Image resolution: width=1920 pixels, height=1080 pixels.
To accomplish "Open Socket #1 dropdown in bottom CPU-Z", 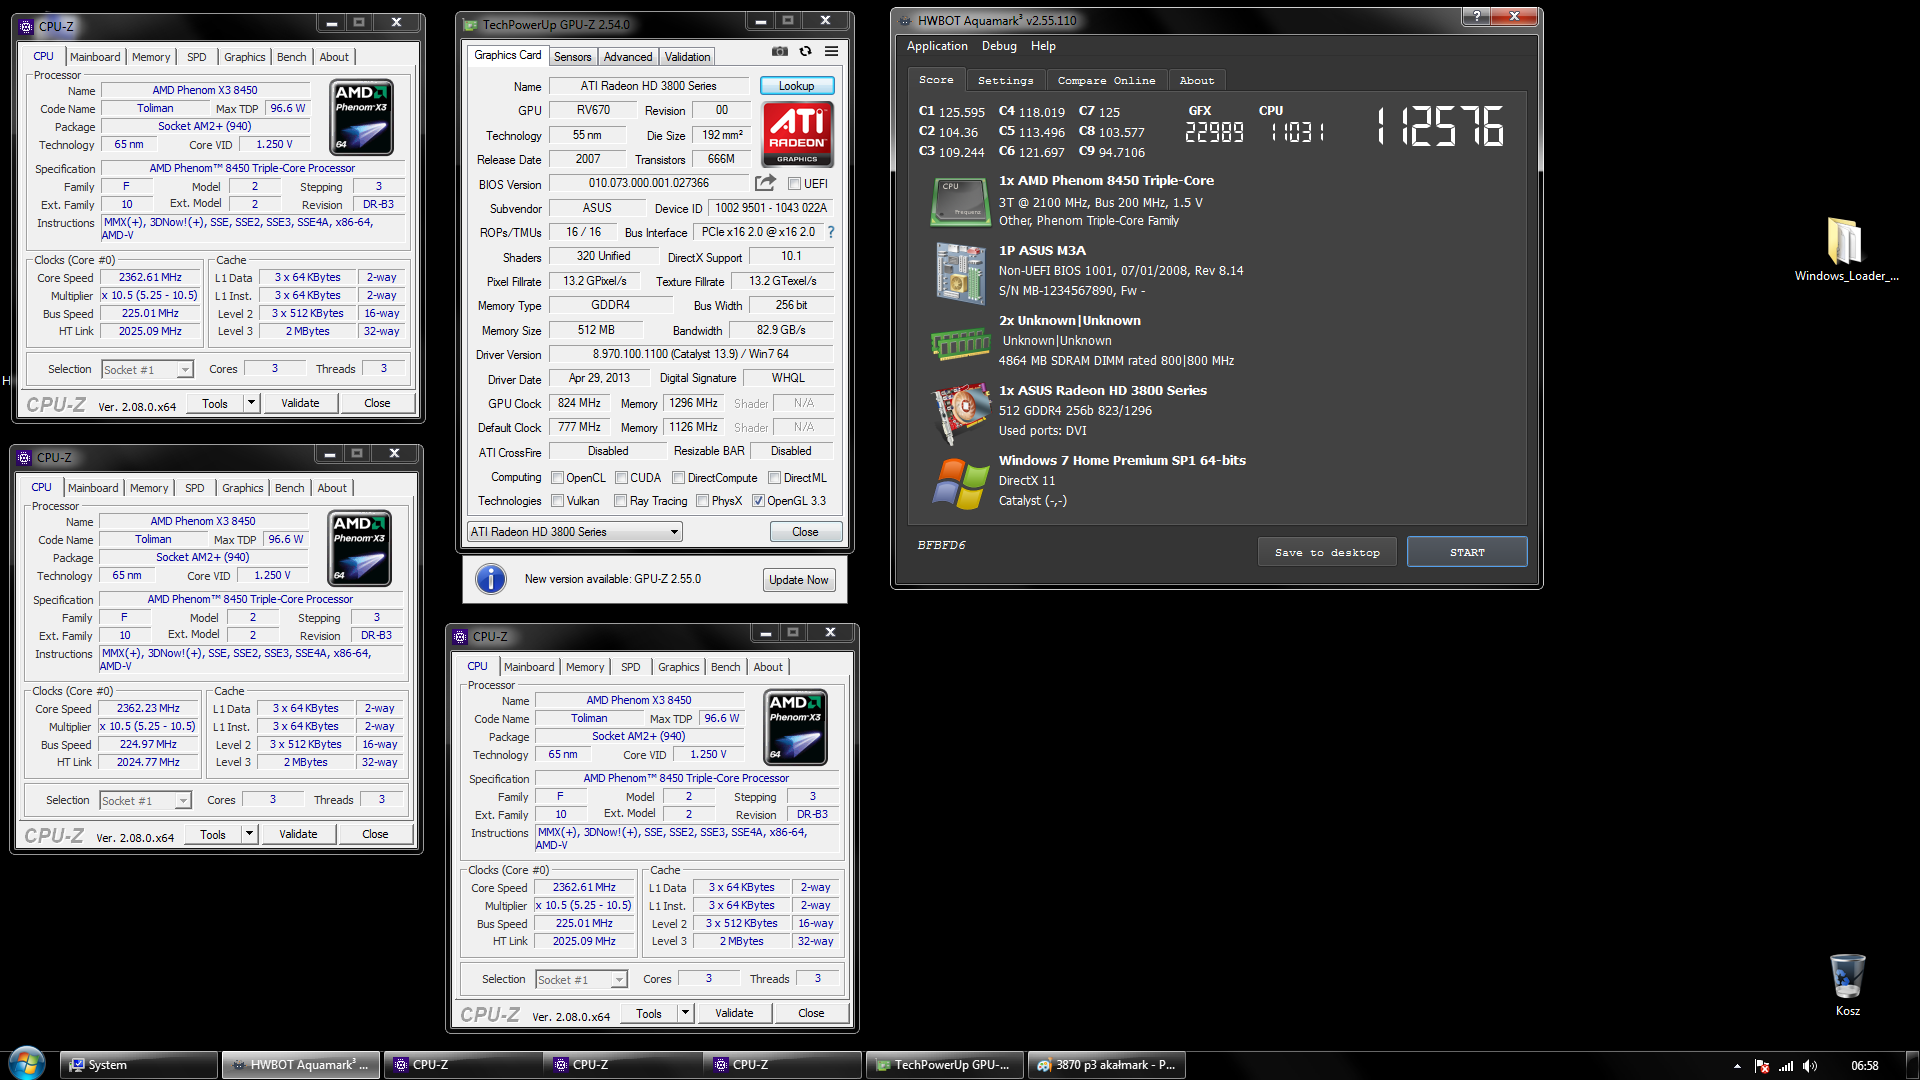I will click(581, 980).
